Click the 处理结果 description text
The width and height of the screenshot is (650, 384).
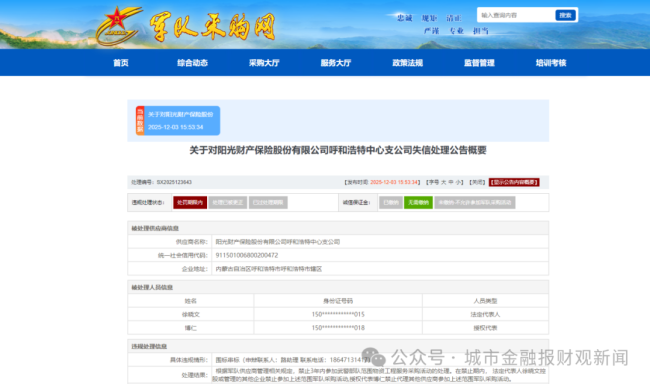click(x=379, y=375)
